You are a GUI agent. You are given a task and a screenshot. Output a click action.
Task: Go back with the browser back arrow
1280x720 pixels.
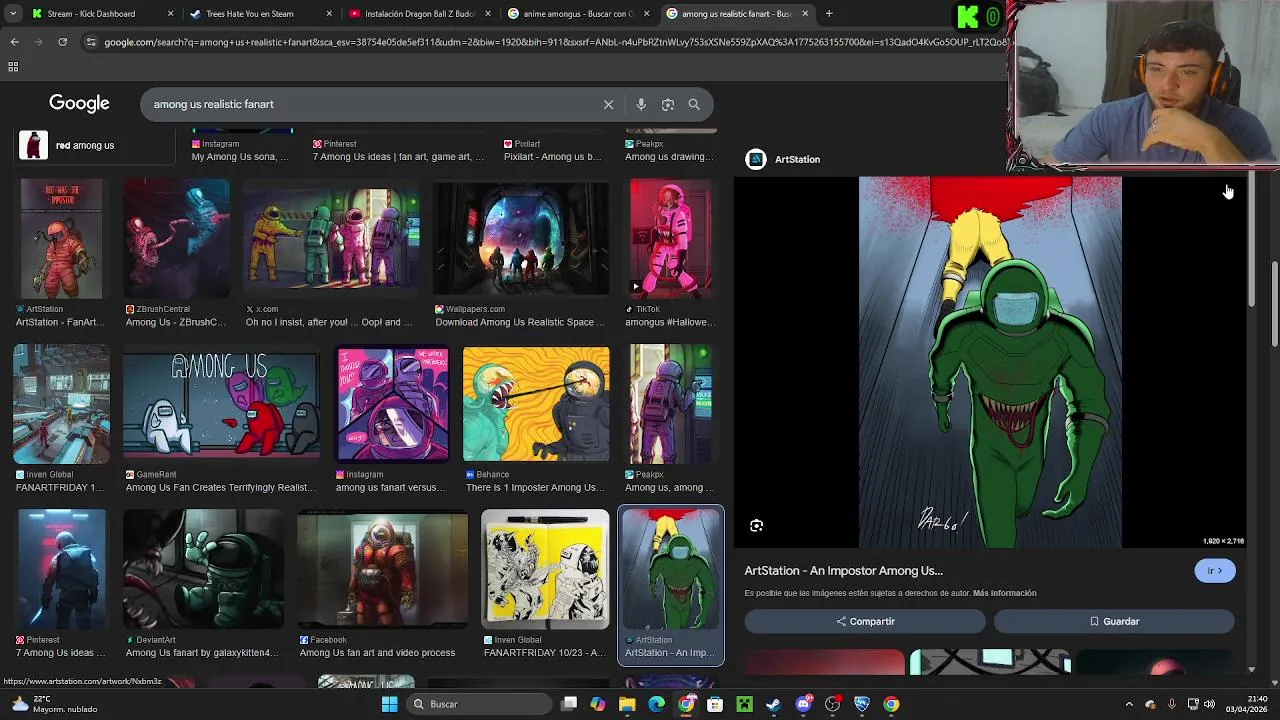[x=14, y=42]
